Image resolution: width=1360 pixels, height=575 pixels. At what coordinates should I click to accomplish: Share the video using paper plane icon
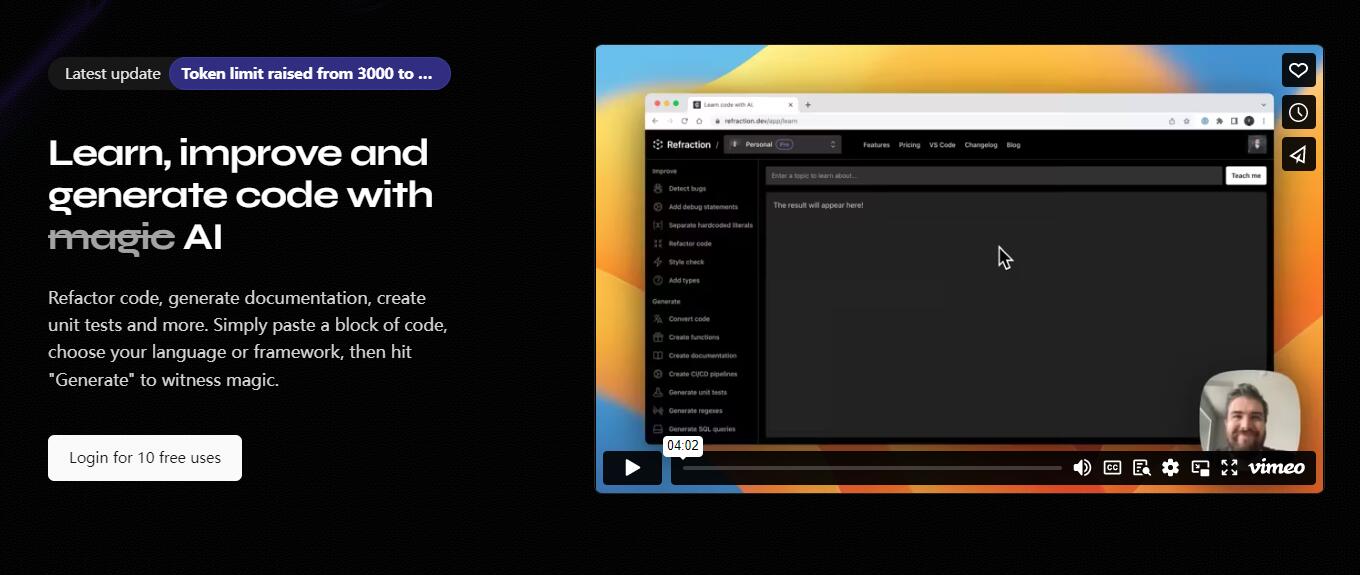(x=1298, y=154)
